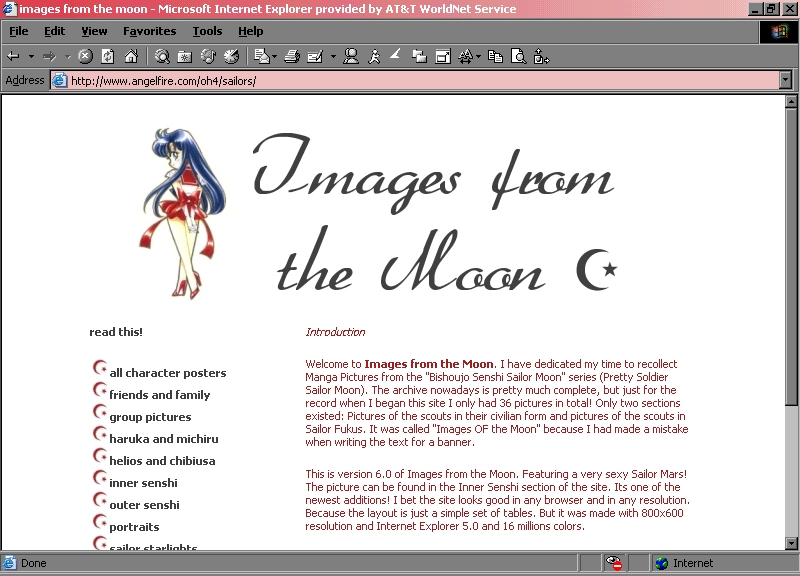The image size is (800, 576).
Task: Open the Favorites menu
Action: click(x=149, y=31)
